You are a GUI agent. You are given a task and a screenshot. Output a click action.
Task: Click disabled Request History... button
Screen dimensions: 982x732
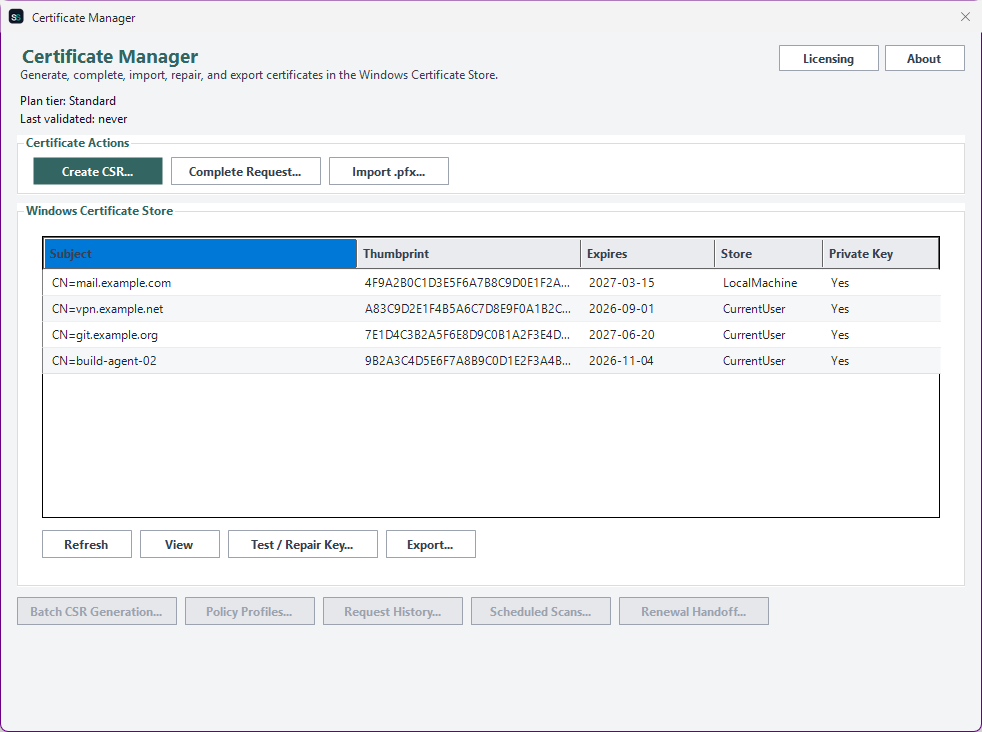coord(393,611)
